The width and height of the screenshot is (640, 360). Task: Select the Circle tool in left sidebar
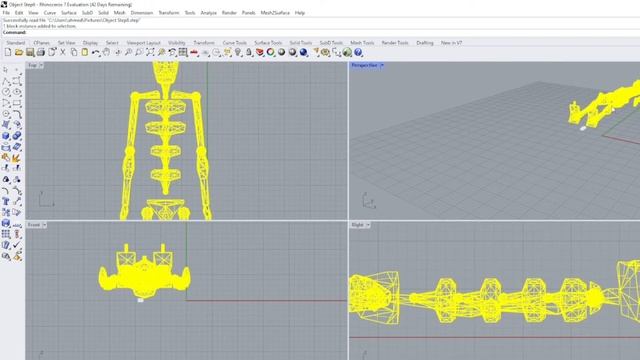click(6, 92)
